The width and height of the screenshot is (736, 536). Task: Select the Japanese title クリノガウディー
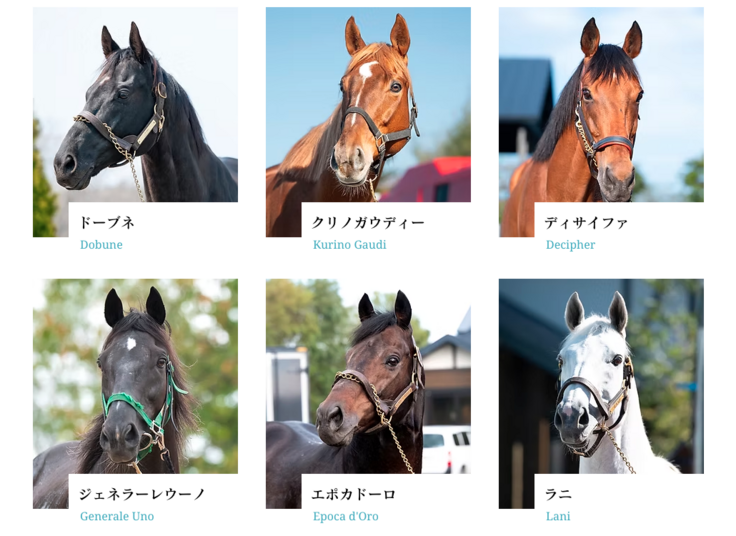pyautogui.click(x=368, y=222)
